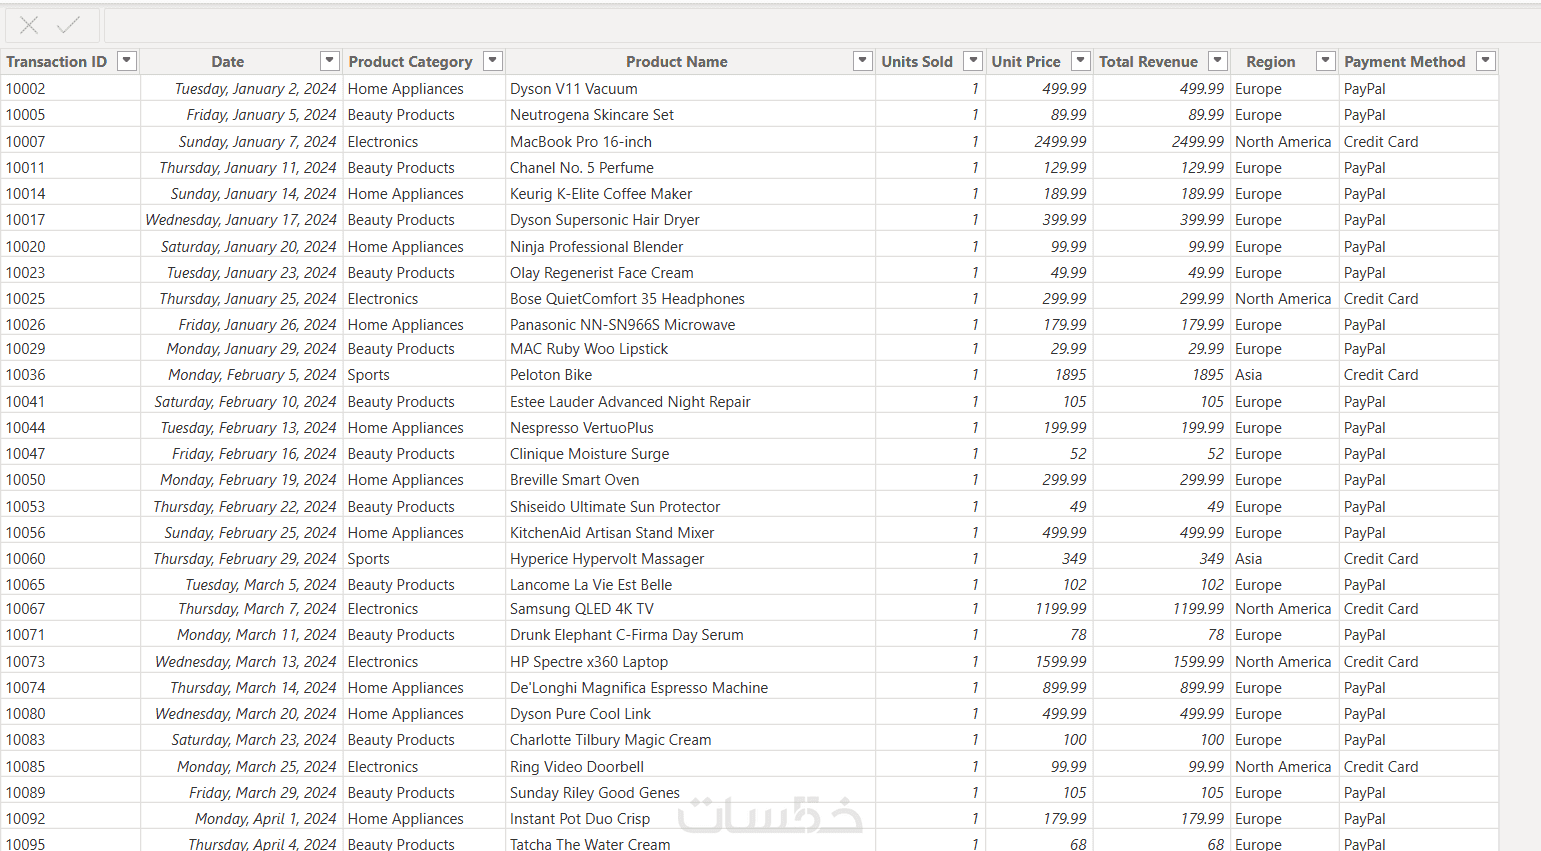Click HP Spectre x360 Laptop cell
This screenshot has height=851, width=1541.
click(x=690, y=662)
